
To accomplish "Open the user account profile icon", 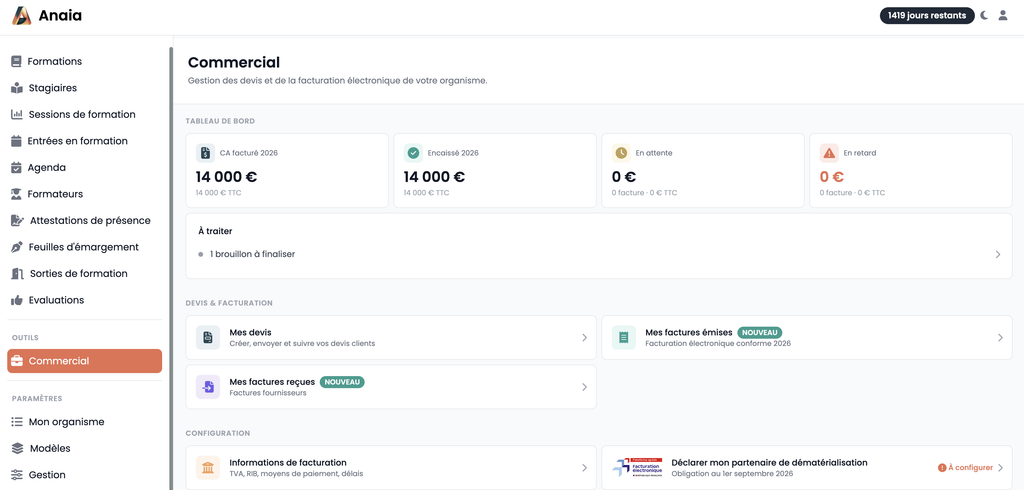I will click(x=1002, y=16).
